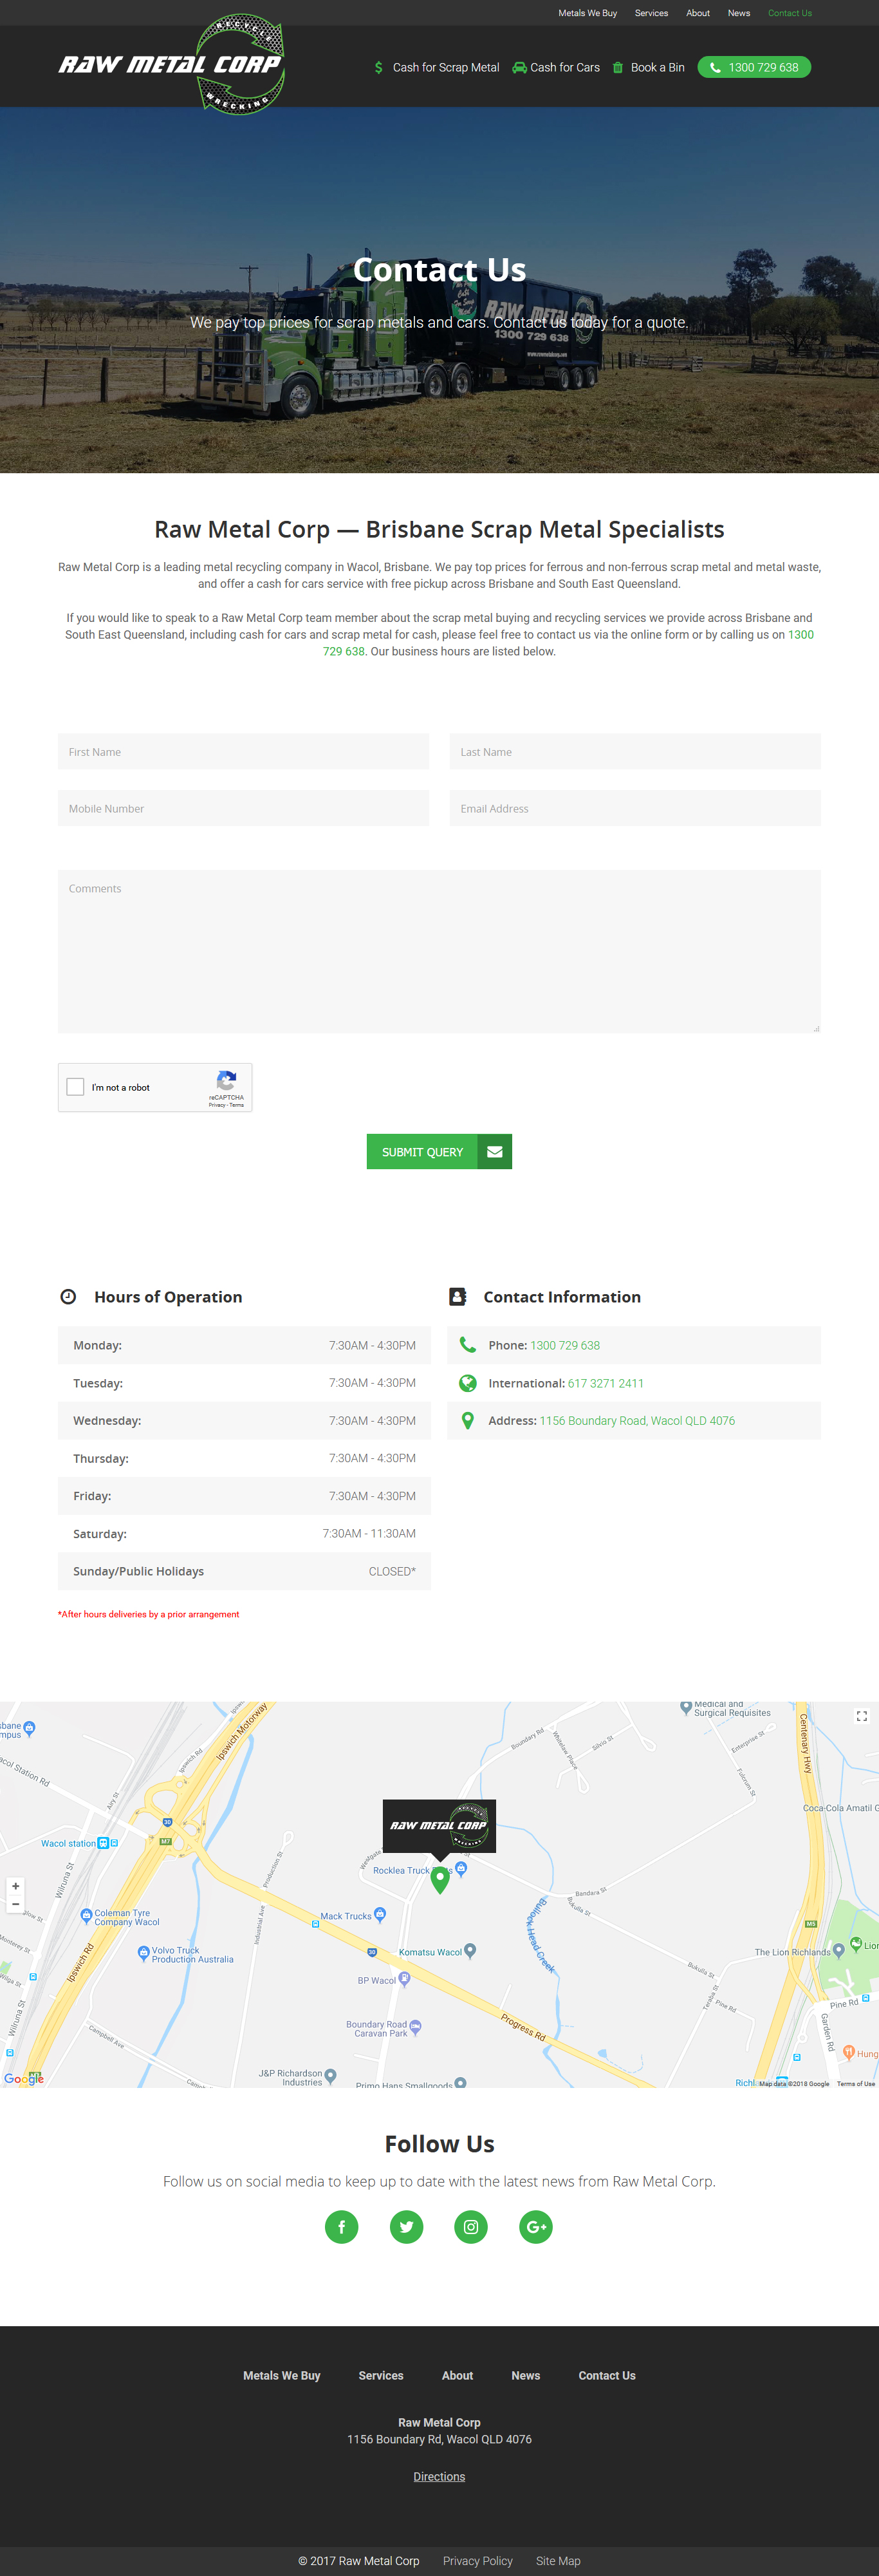Open Services in top menu
Image resolution: width=879 pixels, height=2576 pixels.
[651, 13]
